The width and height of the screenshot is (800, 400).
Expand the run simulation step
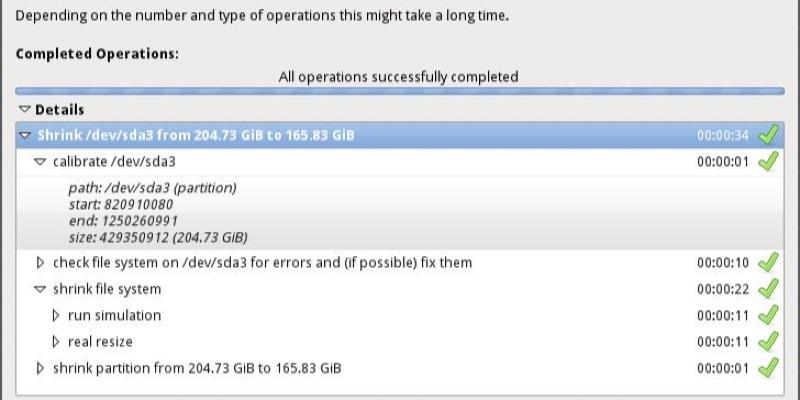coord(56,315)
